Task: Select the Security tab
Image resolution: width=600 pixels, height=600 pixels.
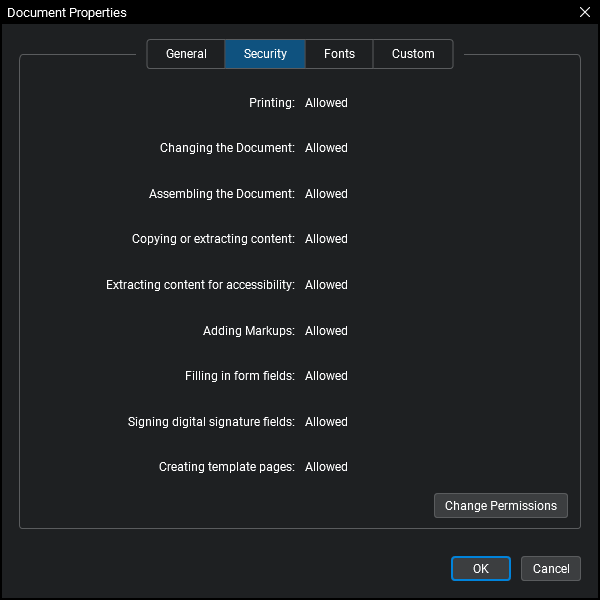Action: coord(265,54)
